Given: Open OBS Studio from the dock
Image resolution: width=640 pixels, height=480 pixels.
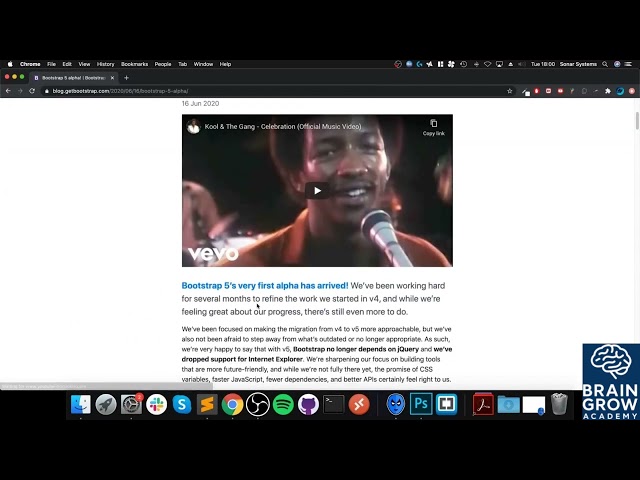Looking at the screenshot, I should [x=258, y=404].
